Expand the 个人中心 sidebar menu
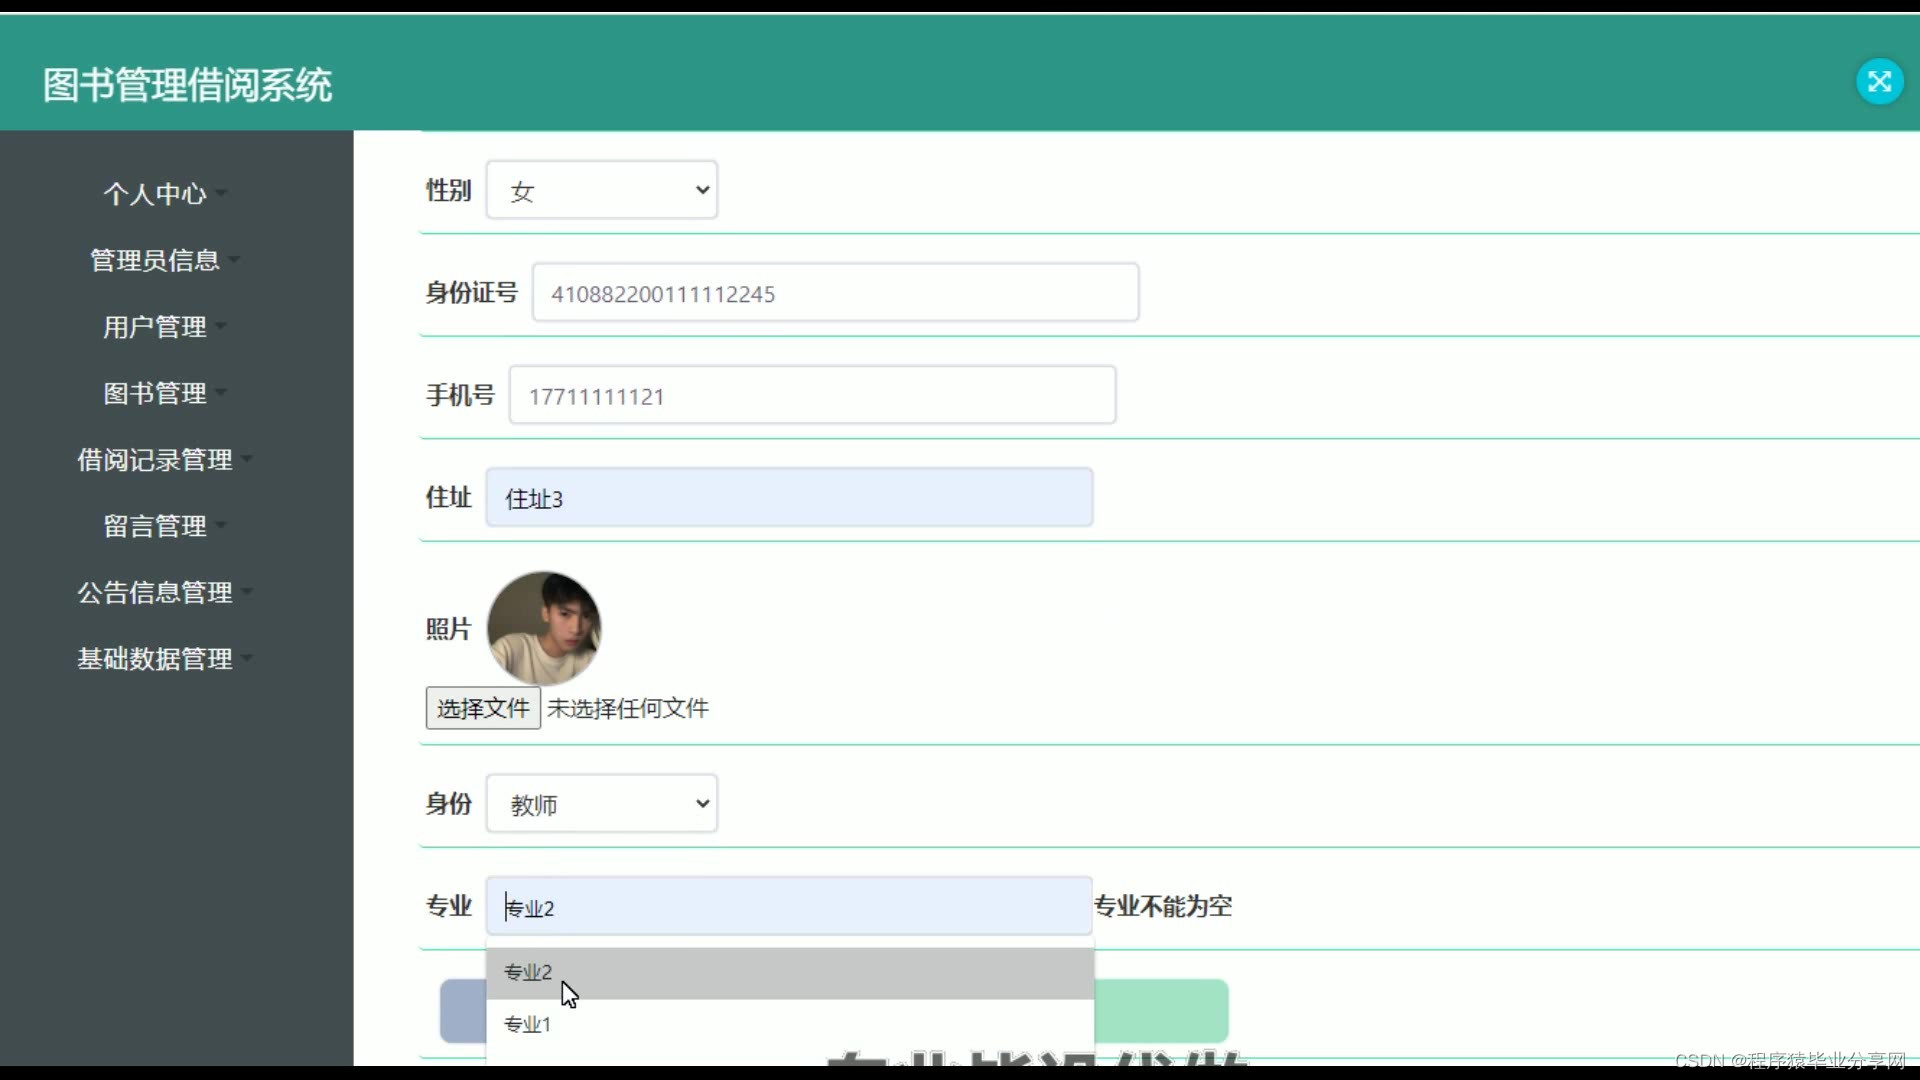 coord(155,194)
